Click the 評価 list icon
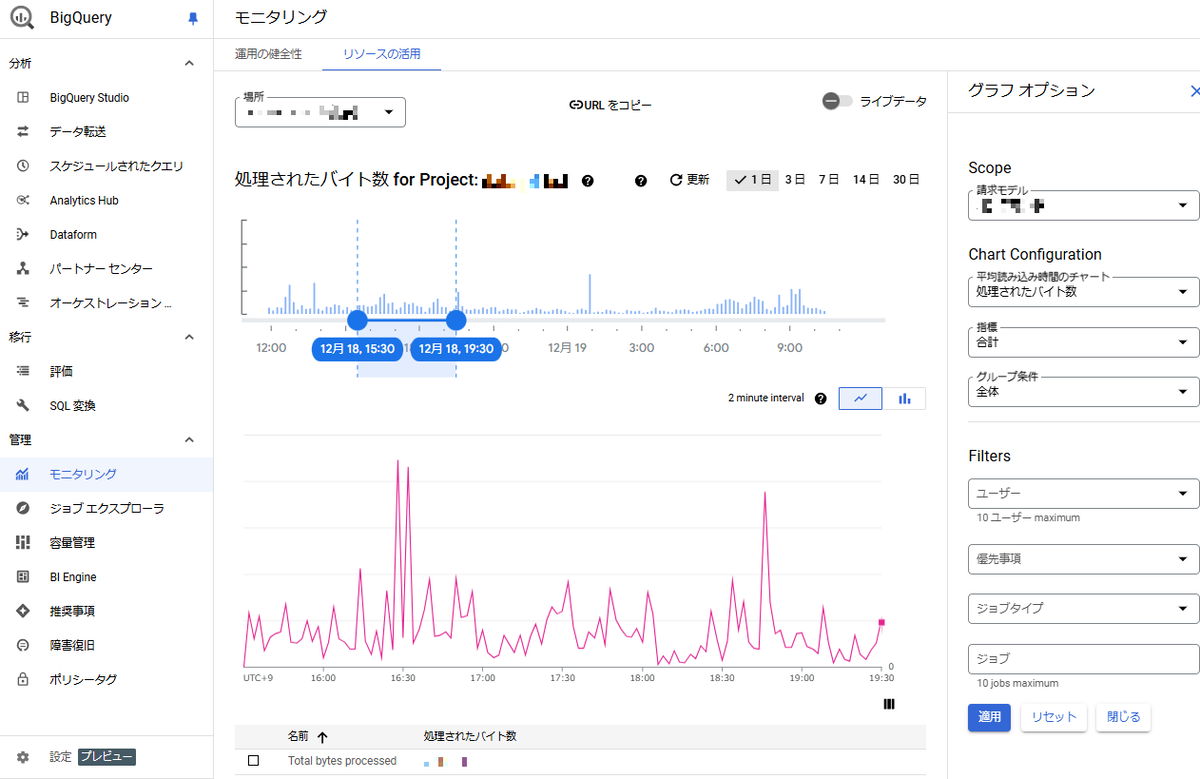This screenshot has height=779, width=1200. pyautogui.click(x=23, y=371)
